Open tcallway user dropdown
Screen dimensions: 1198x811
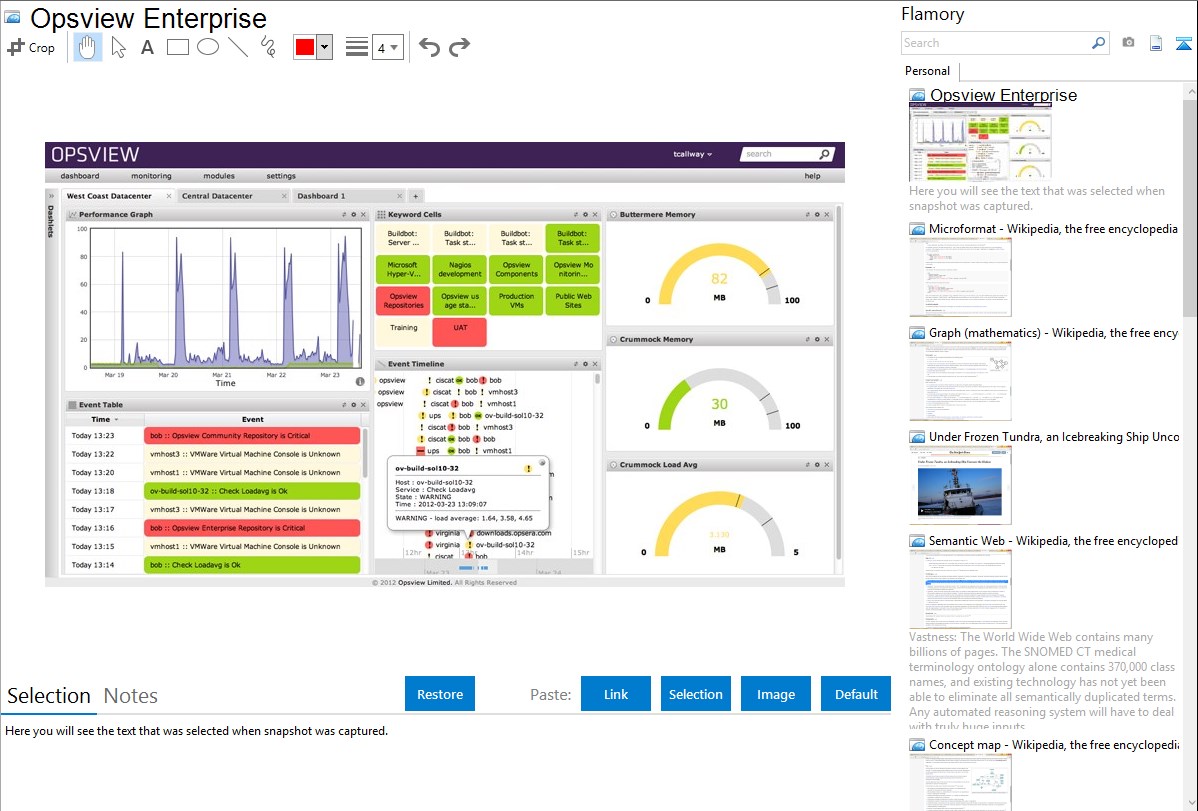pyautogui.click(x=692, y=154)
